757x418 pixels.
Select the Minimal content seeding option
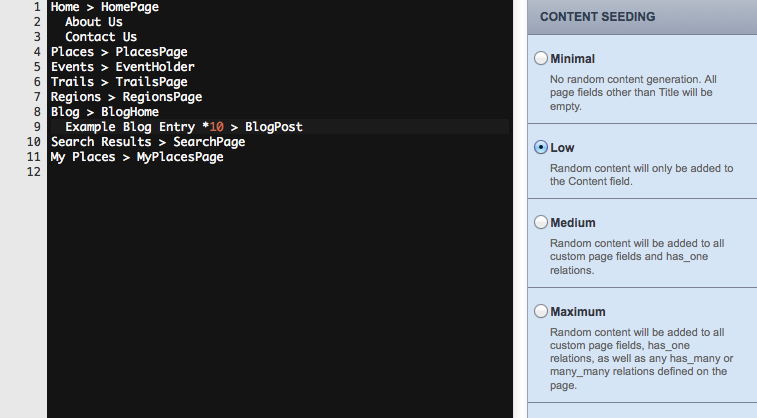[541, 59]
